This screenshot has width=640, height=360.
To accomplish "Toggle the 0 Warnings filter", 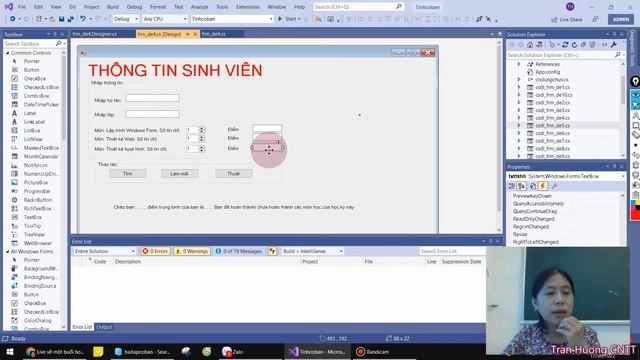I will (192, 251).
